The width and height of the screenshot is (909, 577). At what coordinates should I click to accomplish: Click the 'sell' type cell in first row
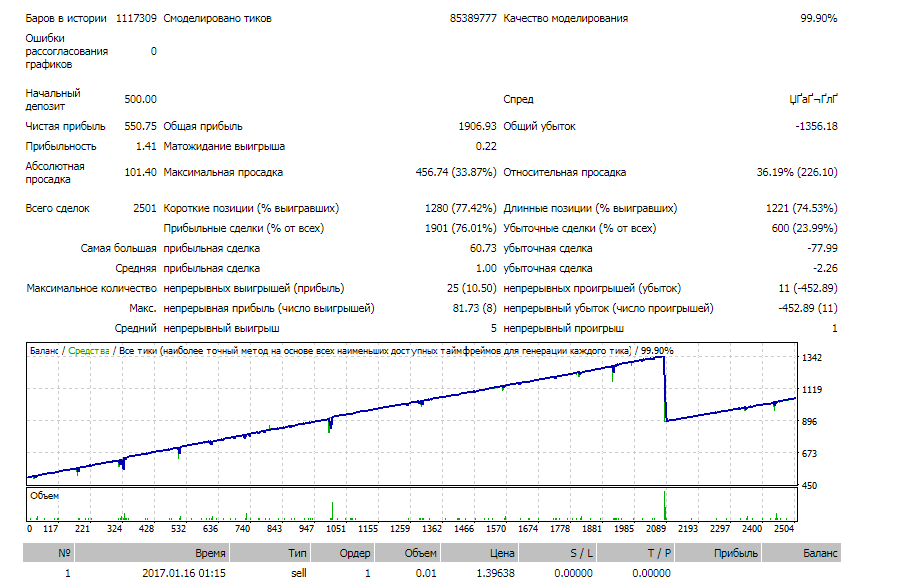[299, 572]
